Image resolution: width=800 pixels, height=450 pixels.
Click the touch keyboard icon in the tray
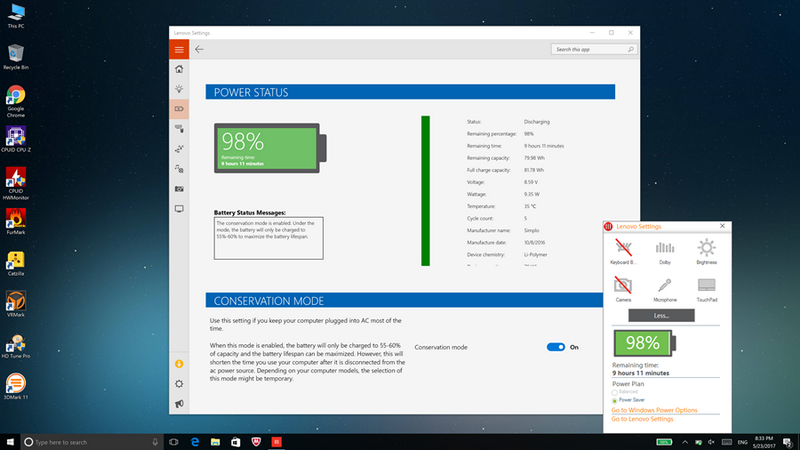[x=727, y=442]
